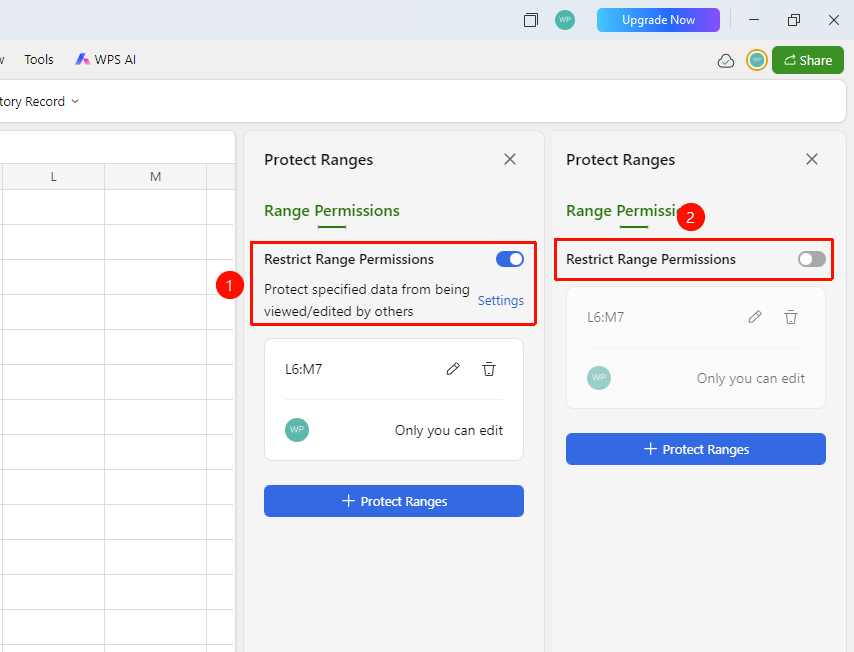Select the Range Permissions tab in left panel
Viewport: 854px width, 652px height.
click(x=332, y=211)
